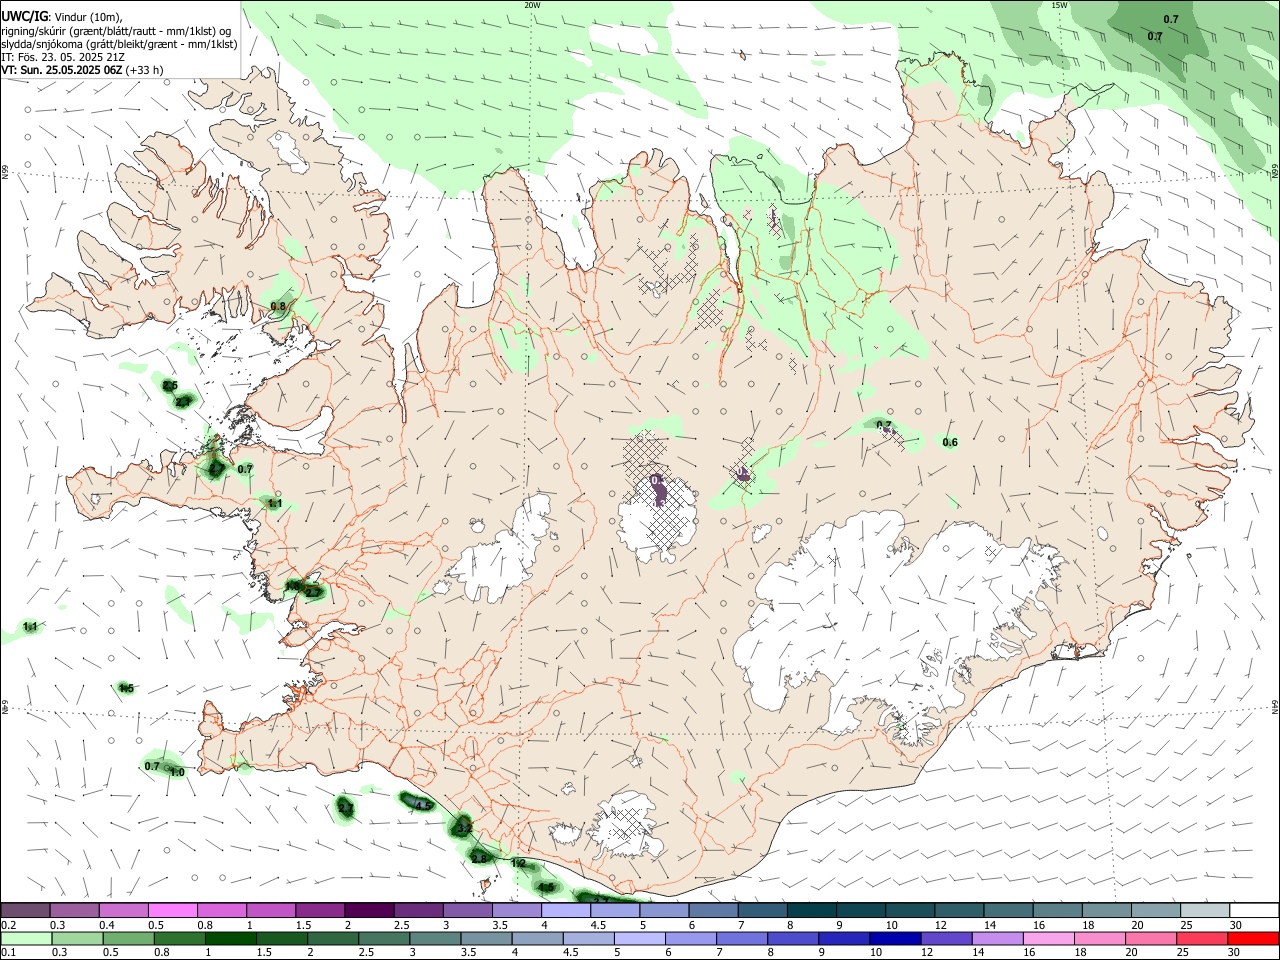
Task: Click the '20W' longitude label
Action: pos(531,5)
